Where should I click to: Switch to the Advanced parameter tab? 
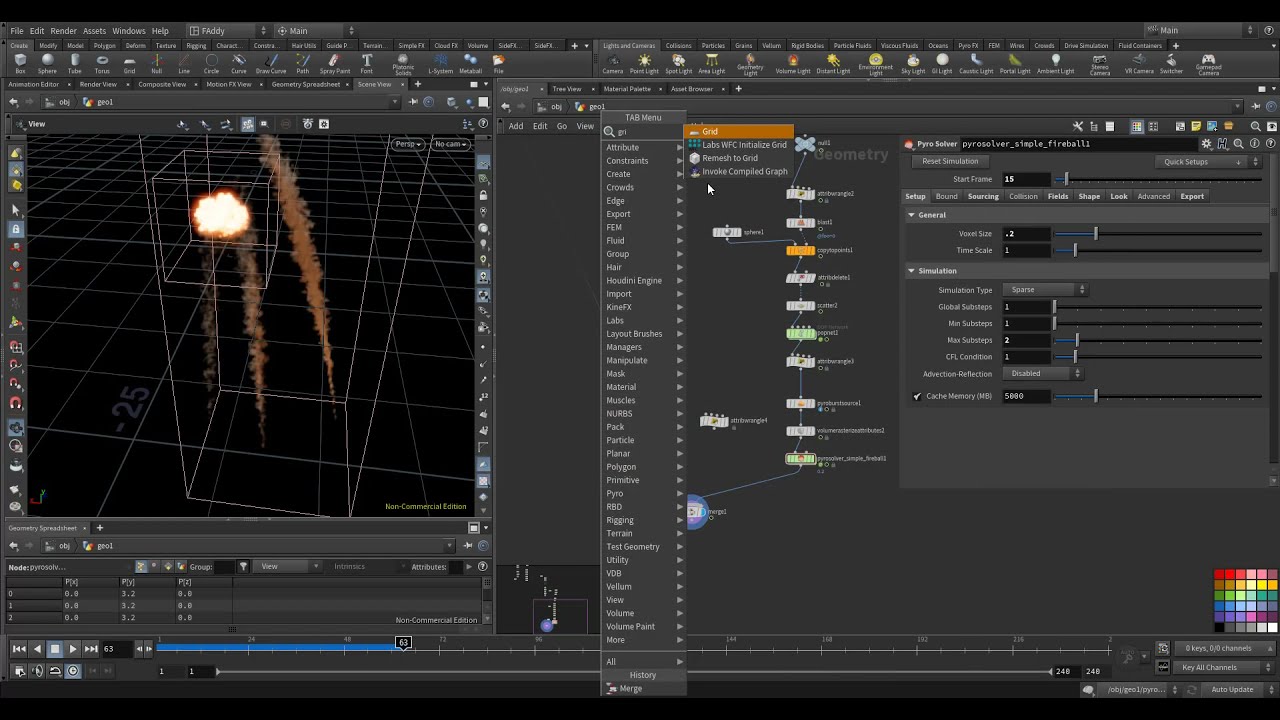click(x=1153, y=196)
